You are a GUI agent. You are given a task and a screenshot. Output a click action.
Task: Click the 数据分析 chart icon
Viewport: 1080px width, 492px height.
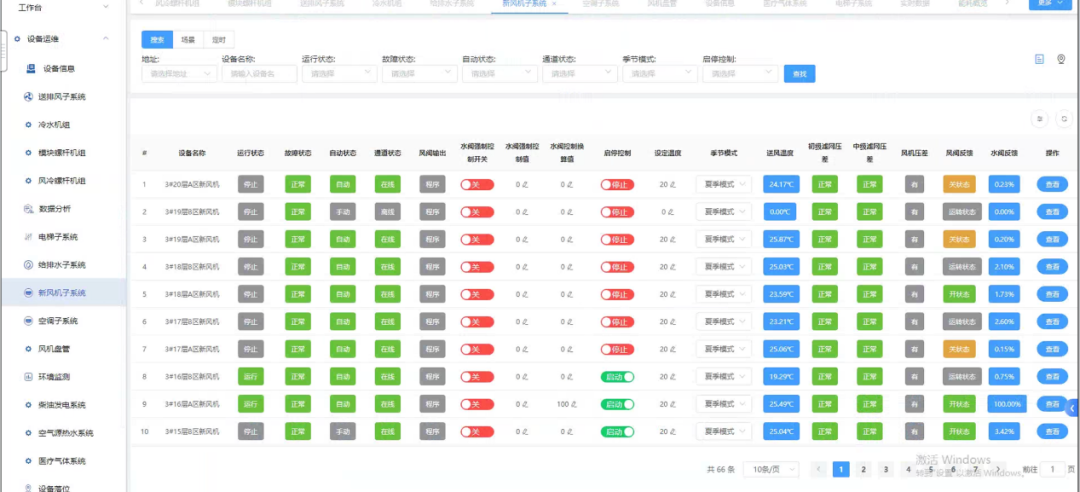point(28,208)
